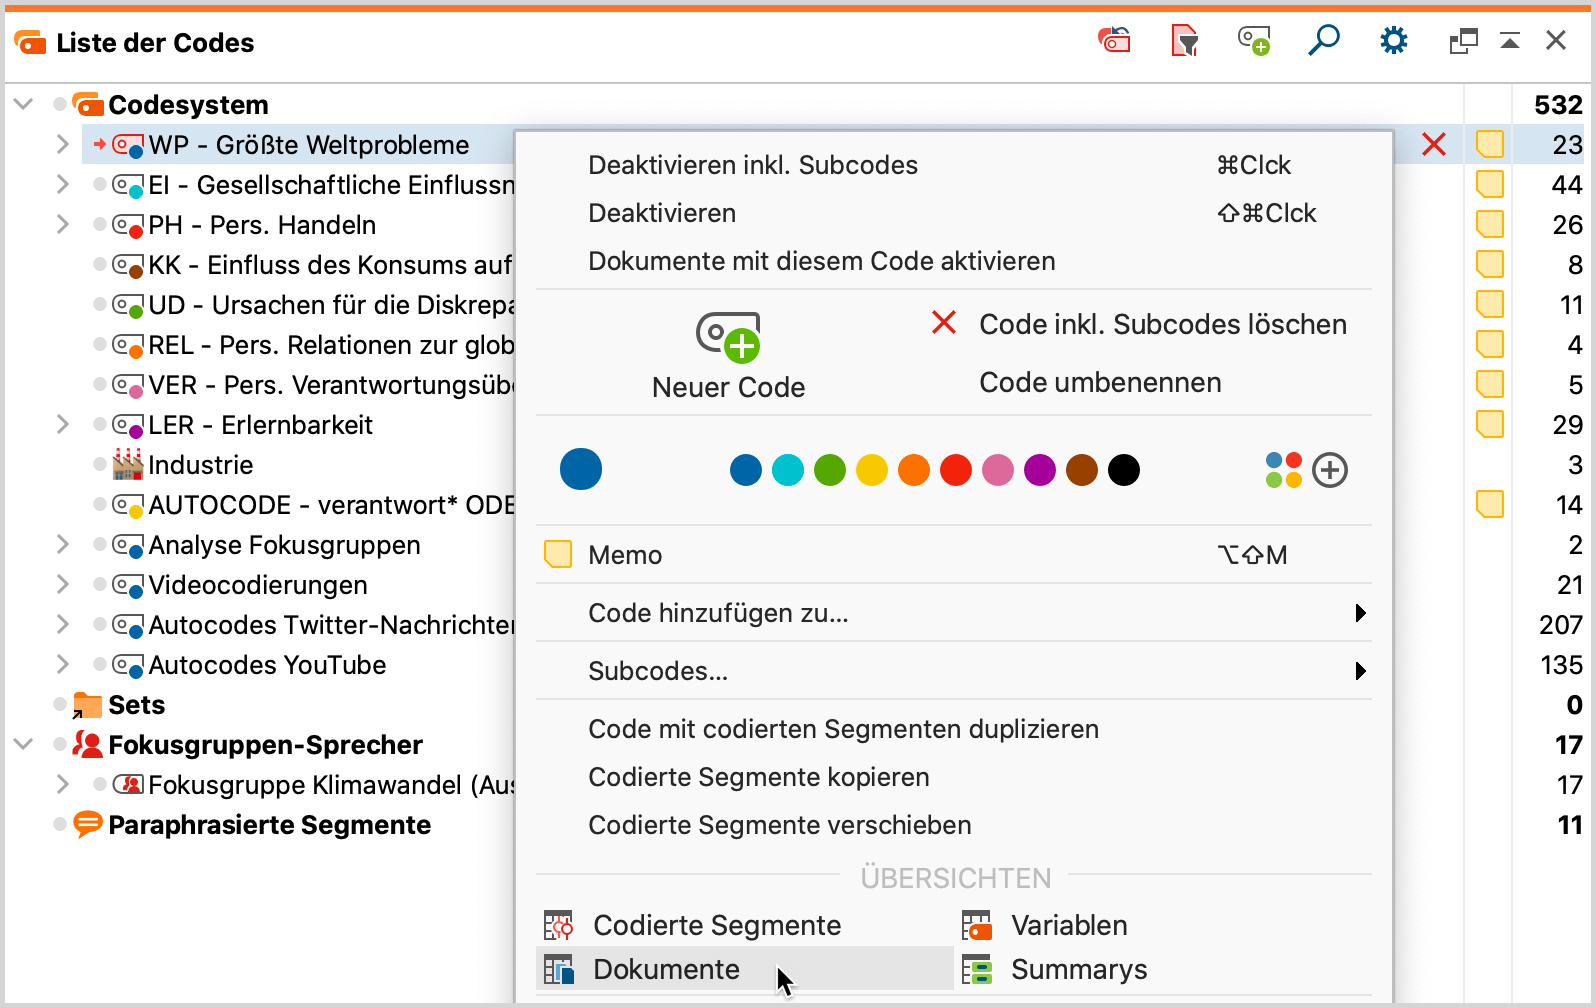Click the Dokumente overview icon

pos(558,969)
